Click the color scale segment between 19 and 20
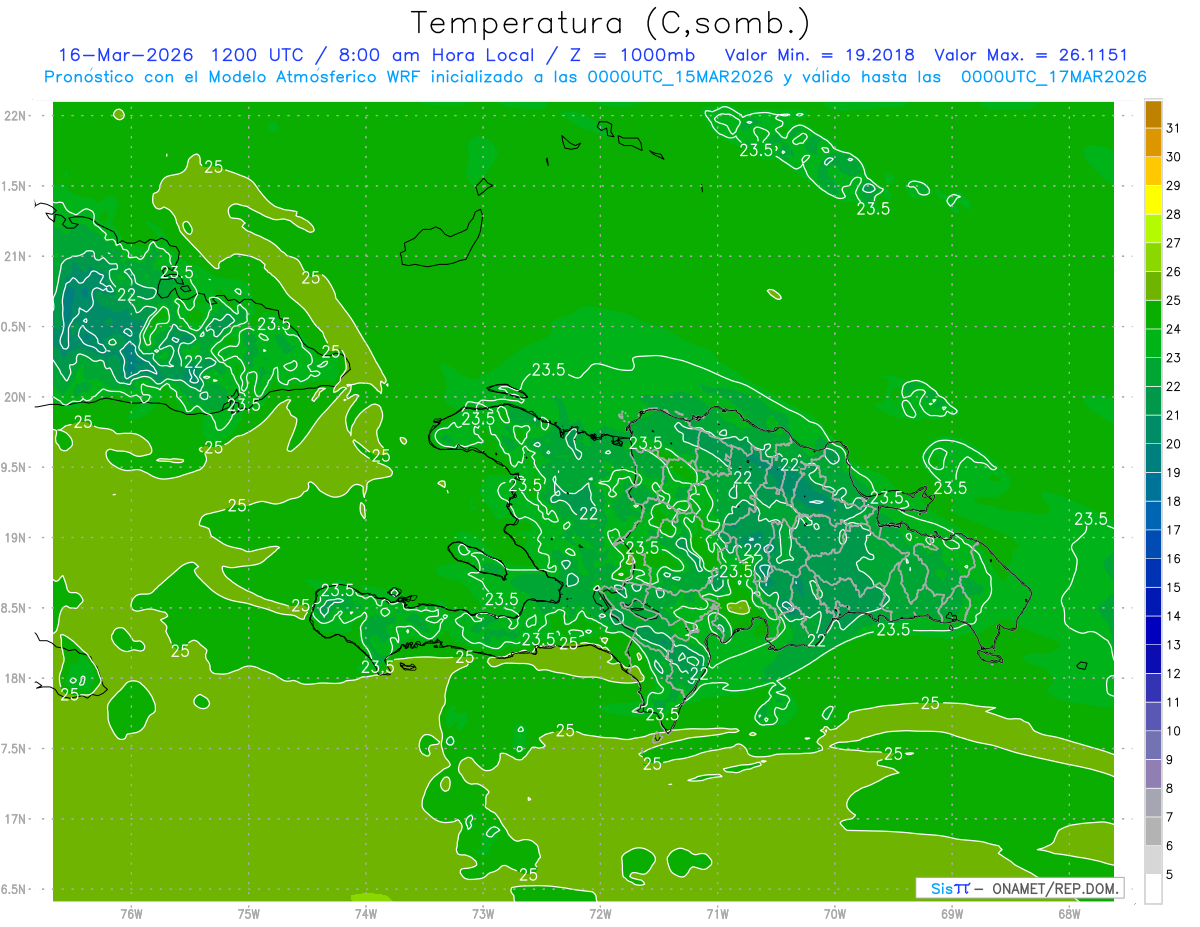This screenshot has width=1200, height=927. pos(1153,458)
